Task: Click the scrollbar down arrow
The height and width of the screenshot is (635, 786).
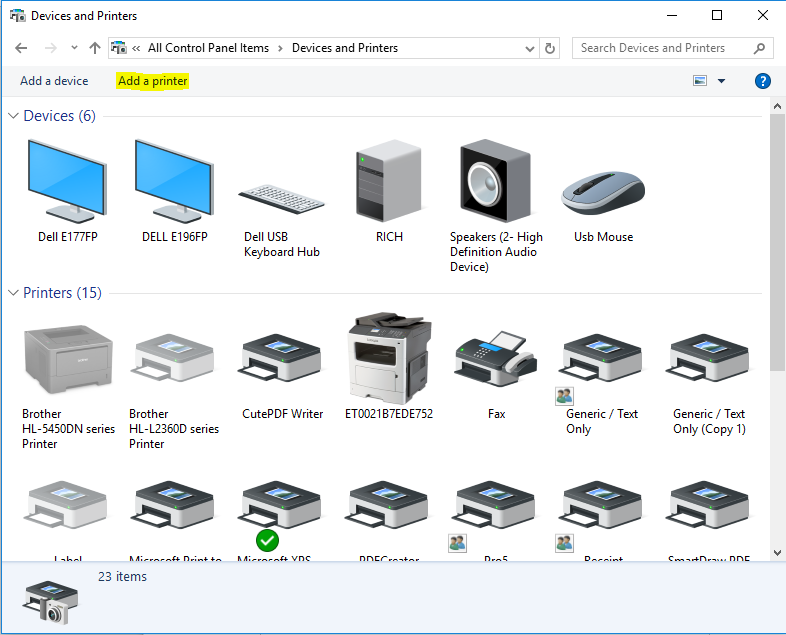Action: (x=777, y=553)
